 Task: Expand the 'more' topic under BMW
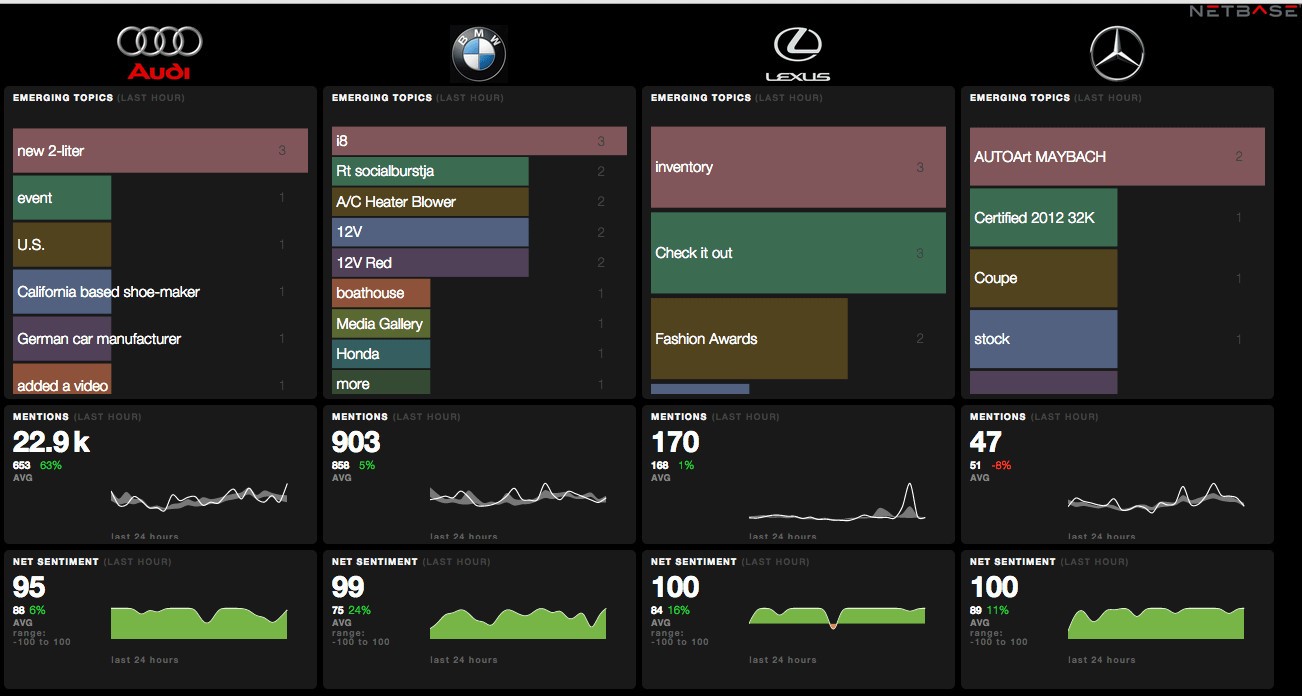point(380,382)
